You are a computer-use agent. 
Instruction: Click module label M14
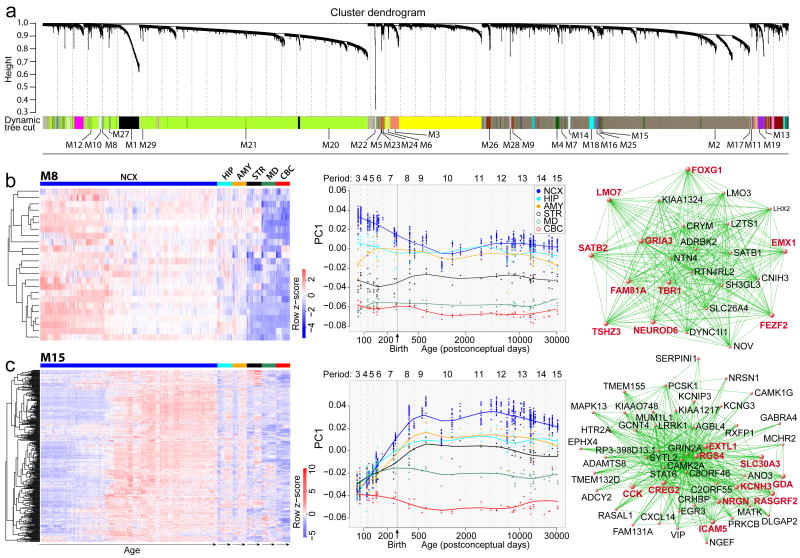point(580,136)
